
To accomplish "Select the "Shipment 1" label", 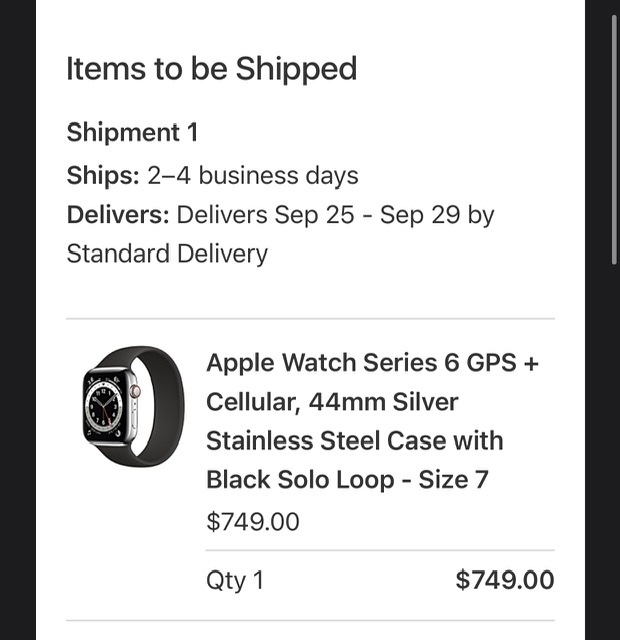I will coord(132,133).
